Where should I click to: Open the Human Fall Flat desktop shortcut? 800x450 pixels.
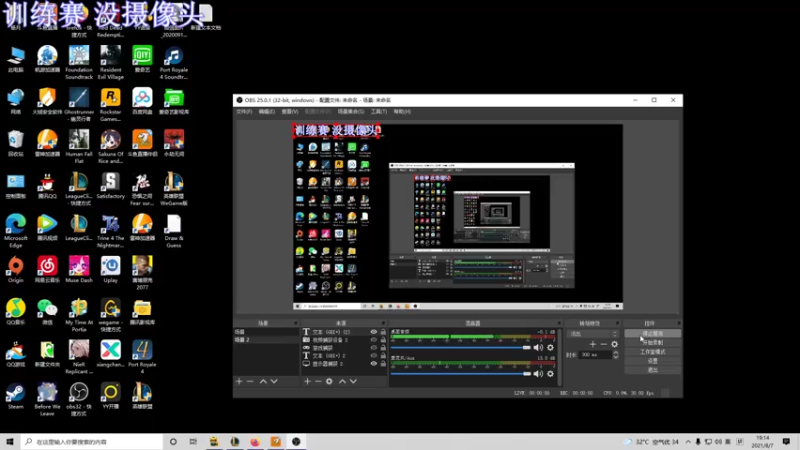coord(79,146)
